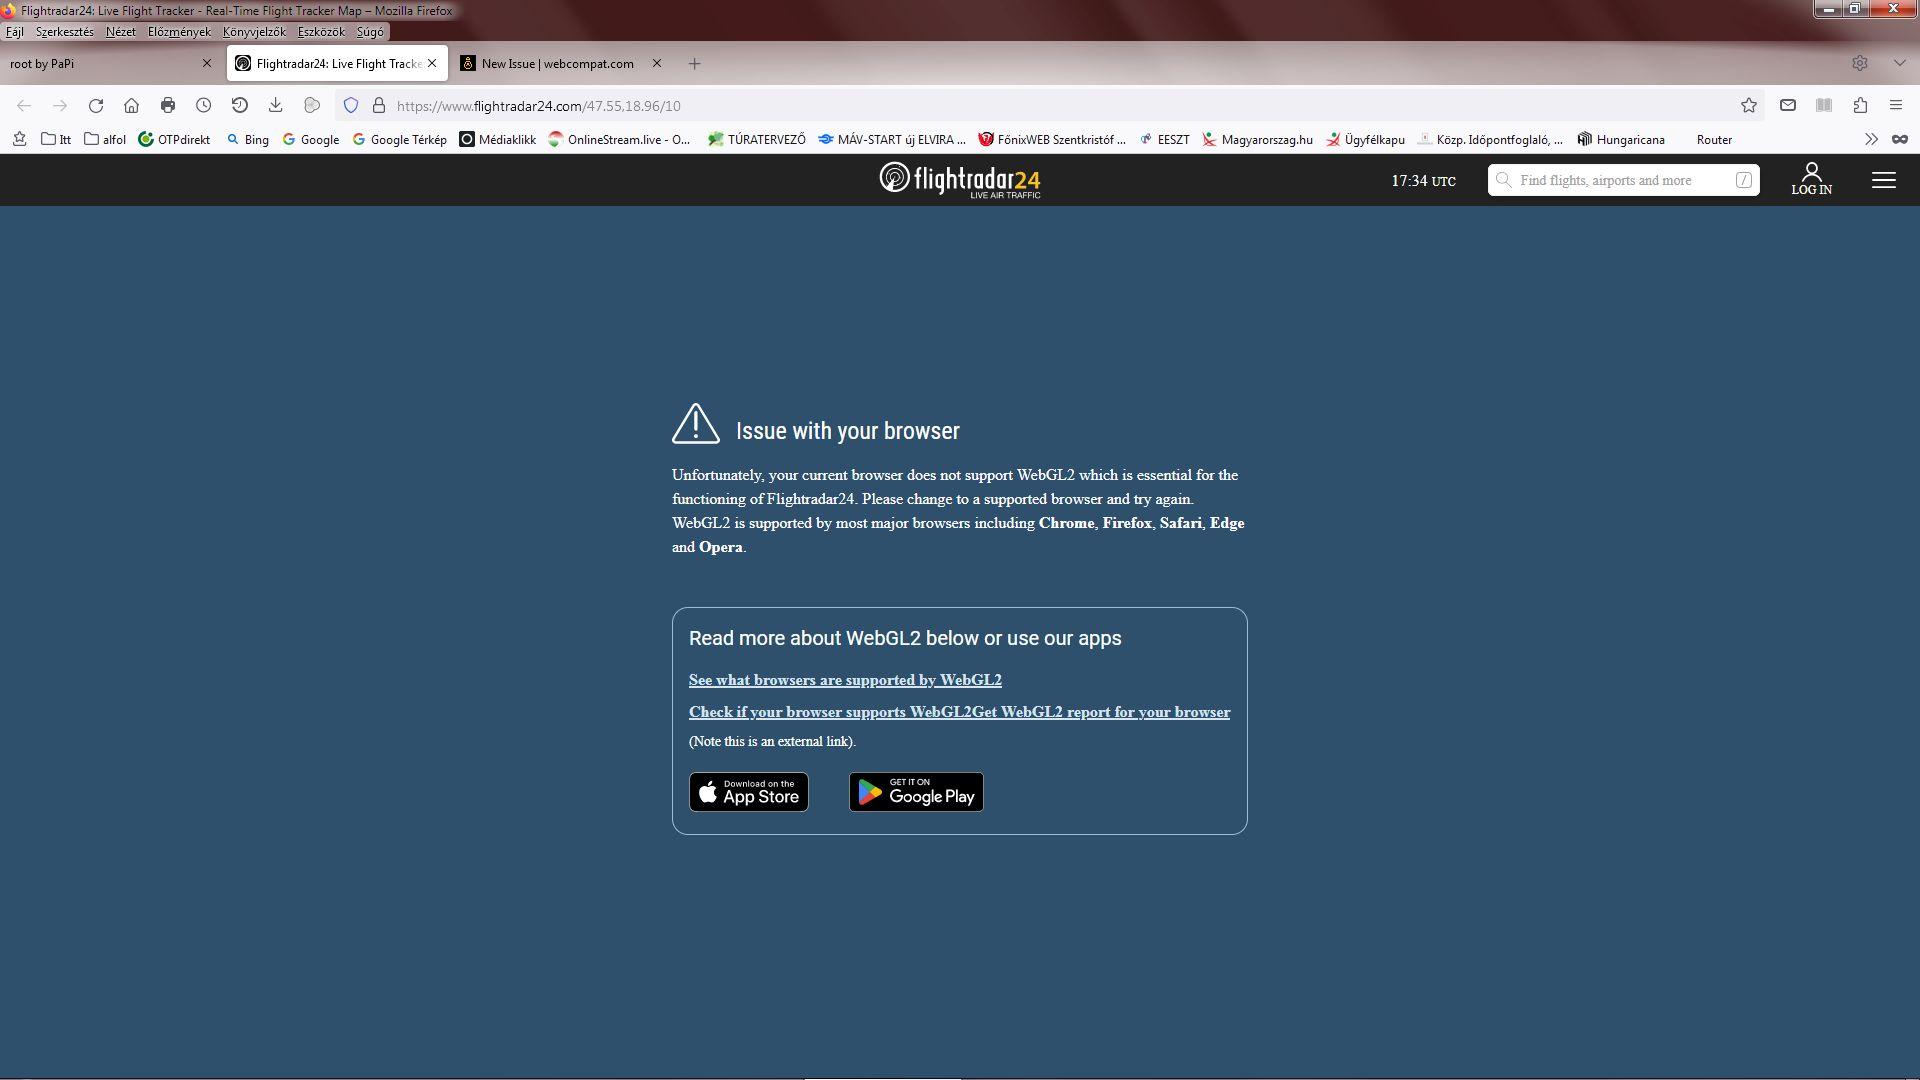Image resolution: width=1920 pixels, height=1080 pixels.
Task: Open the Router bookmark
Action: point(1714,140)
